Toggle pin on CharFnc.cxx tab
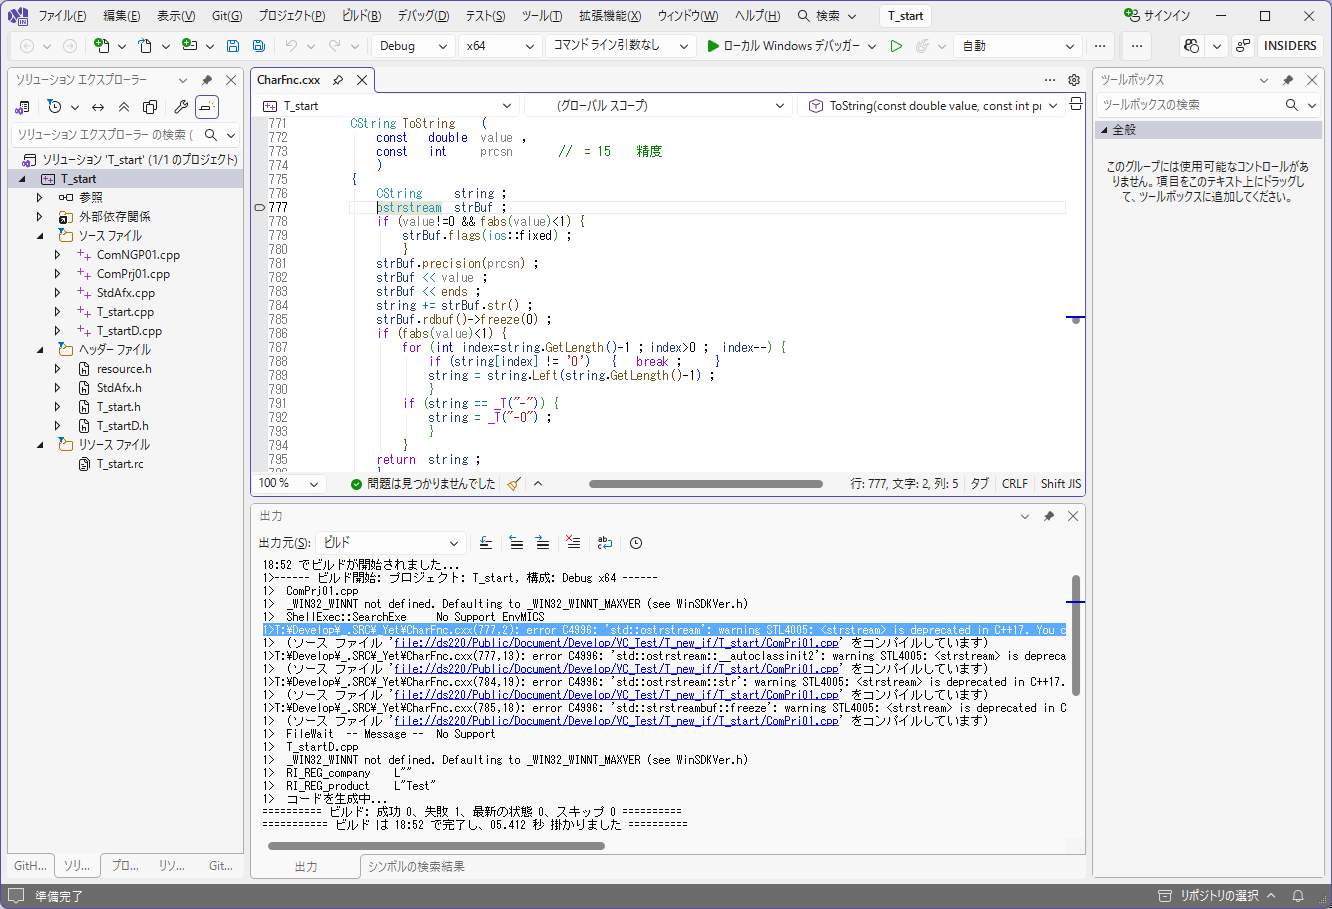The width and height of the screenshot is (1332, 909). 338,80
